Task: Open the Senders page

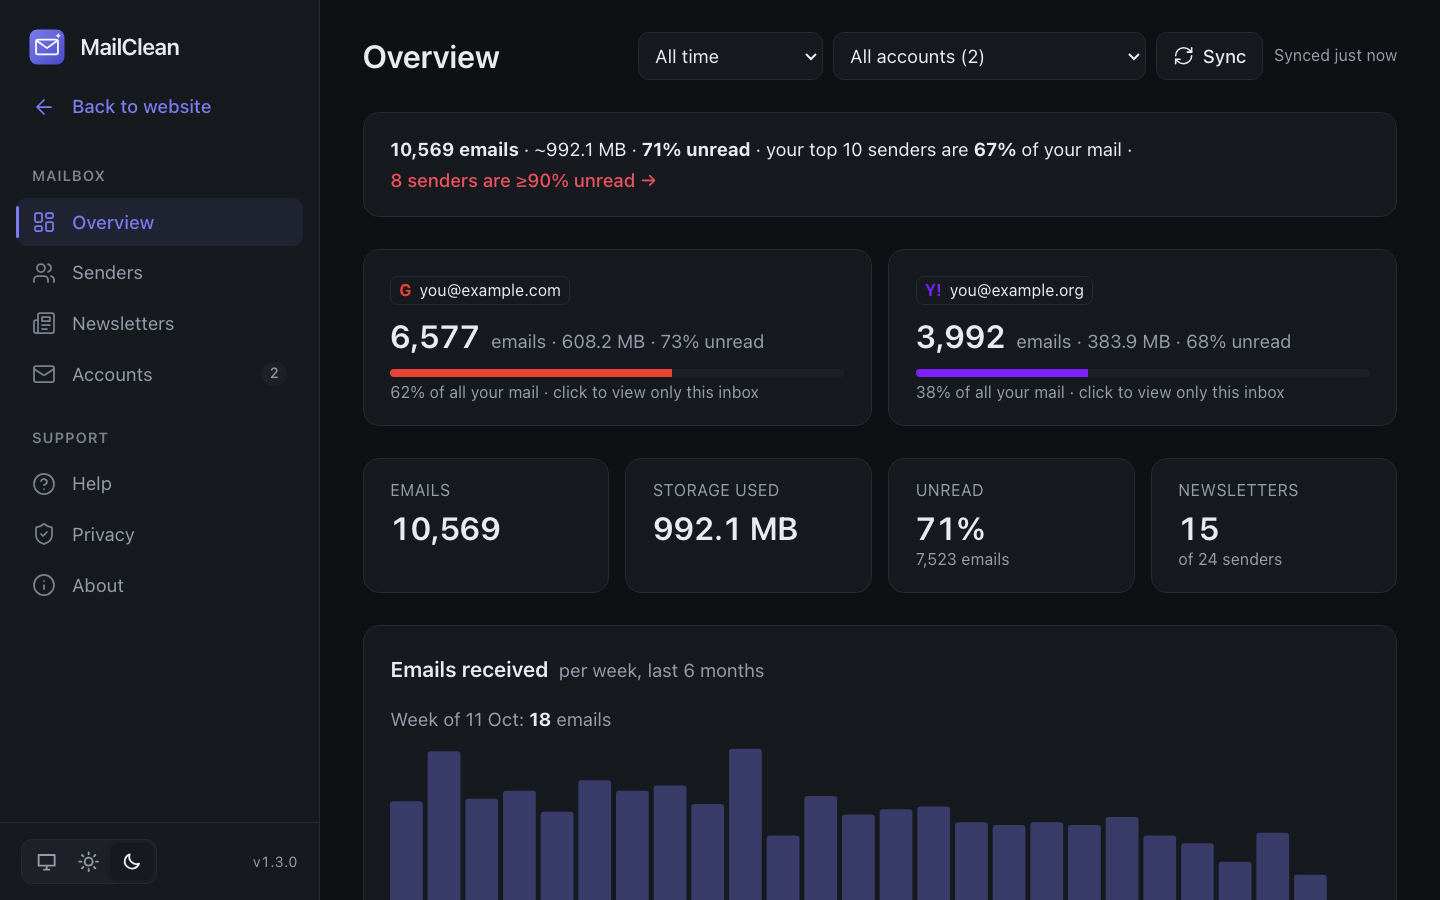Action: 160,273
